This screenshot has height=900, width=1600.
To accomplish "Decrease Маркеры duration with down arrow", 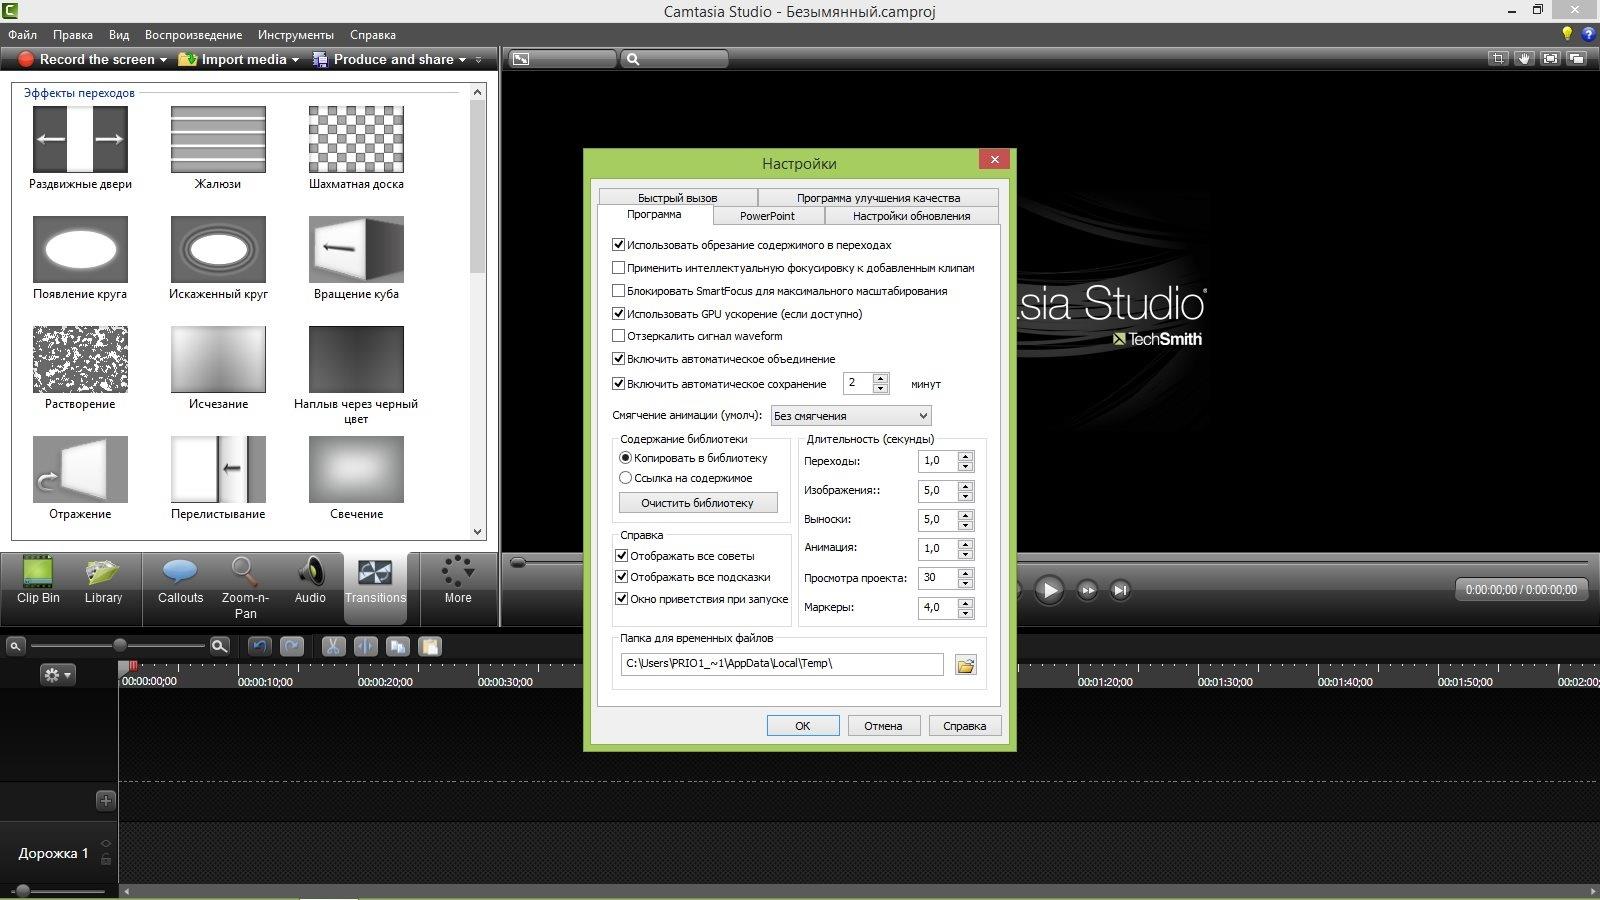I will coord(965,613).
